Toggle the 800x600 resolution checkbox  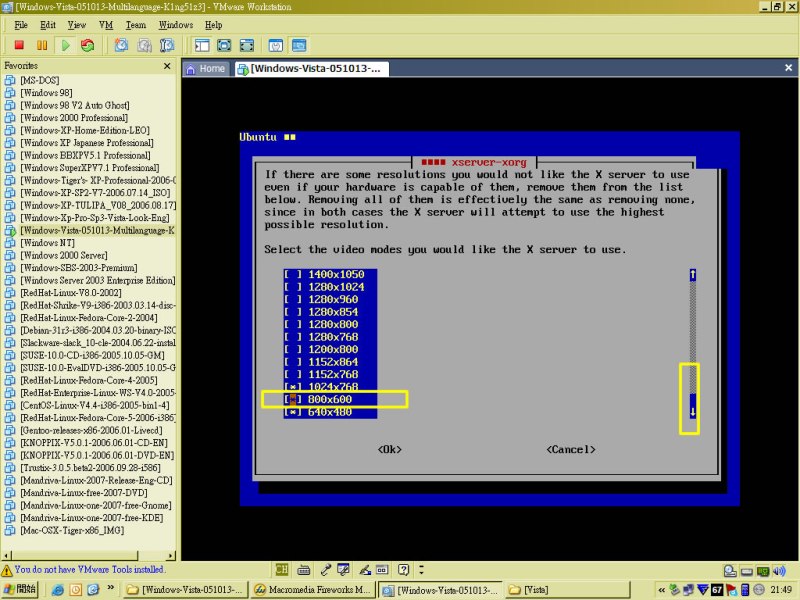tap(293, 399)
